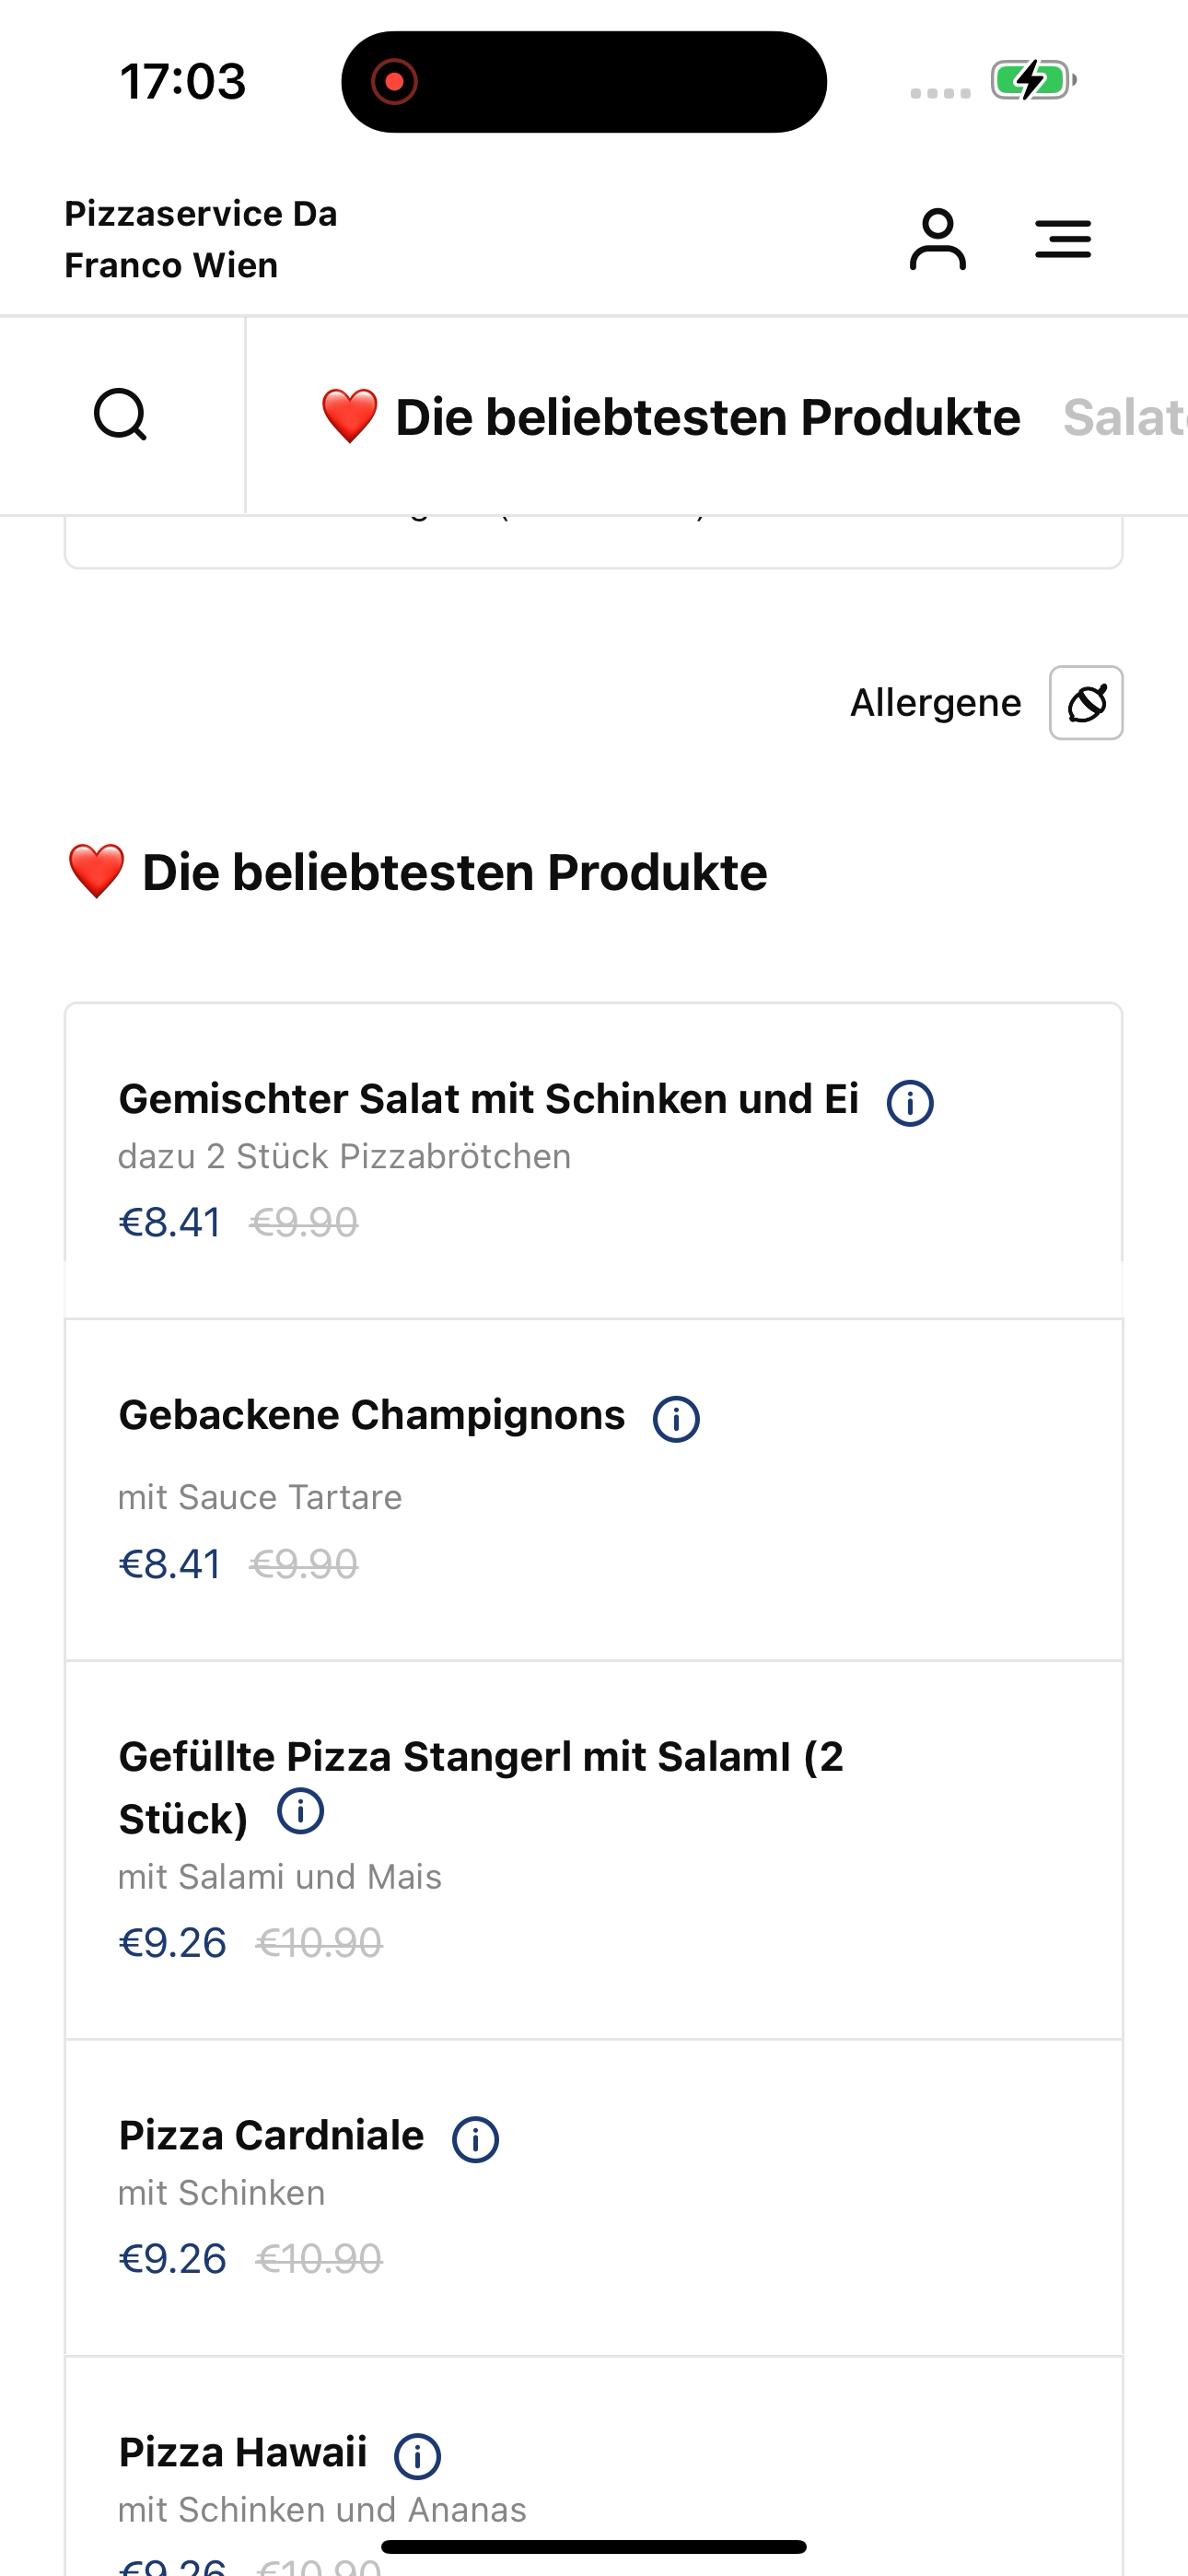View info icon beside Pizza Cardniale
Screen dimensions: 1188x2576
(475, 2140)
